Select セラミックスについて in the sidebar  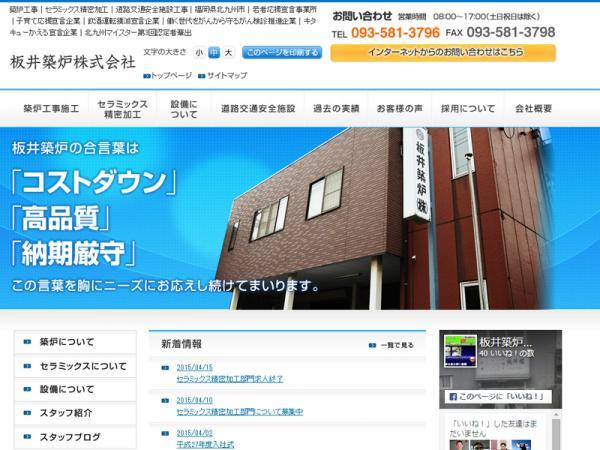point(75,366)
